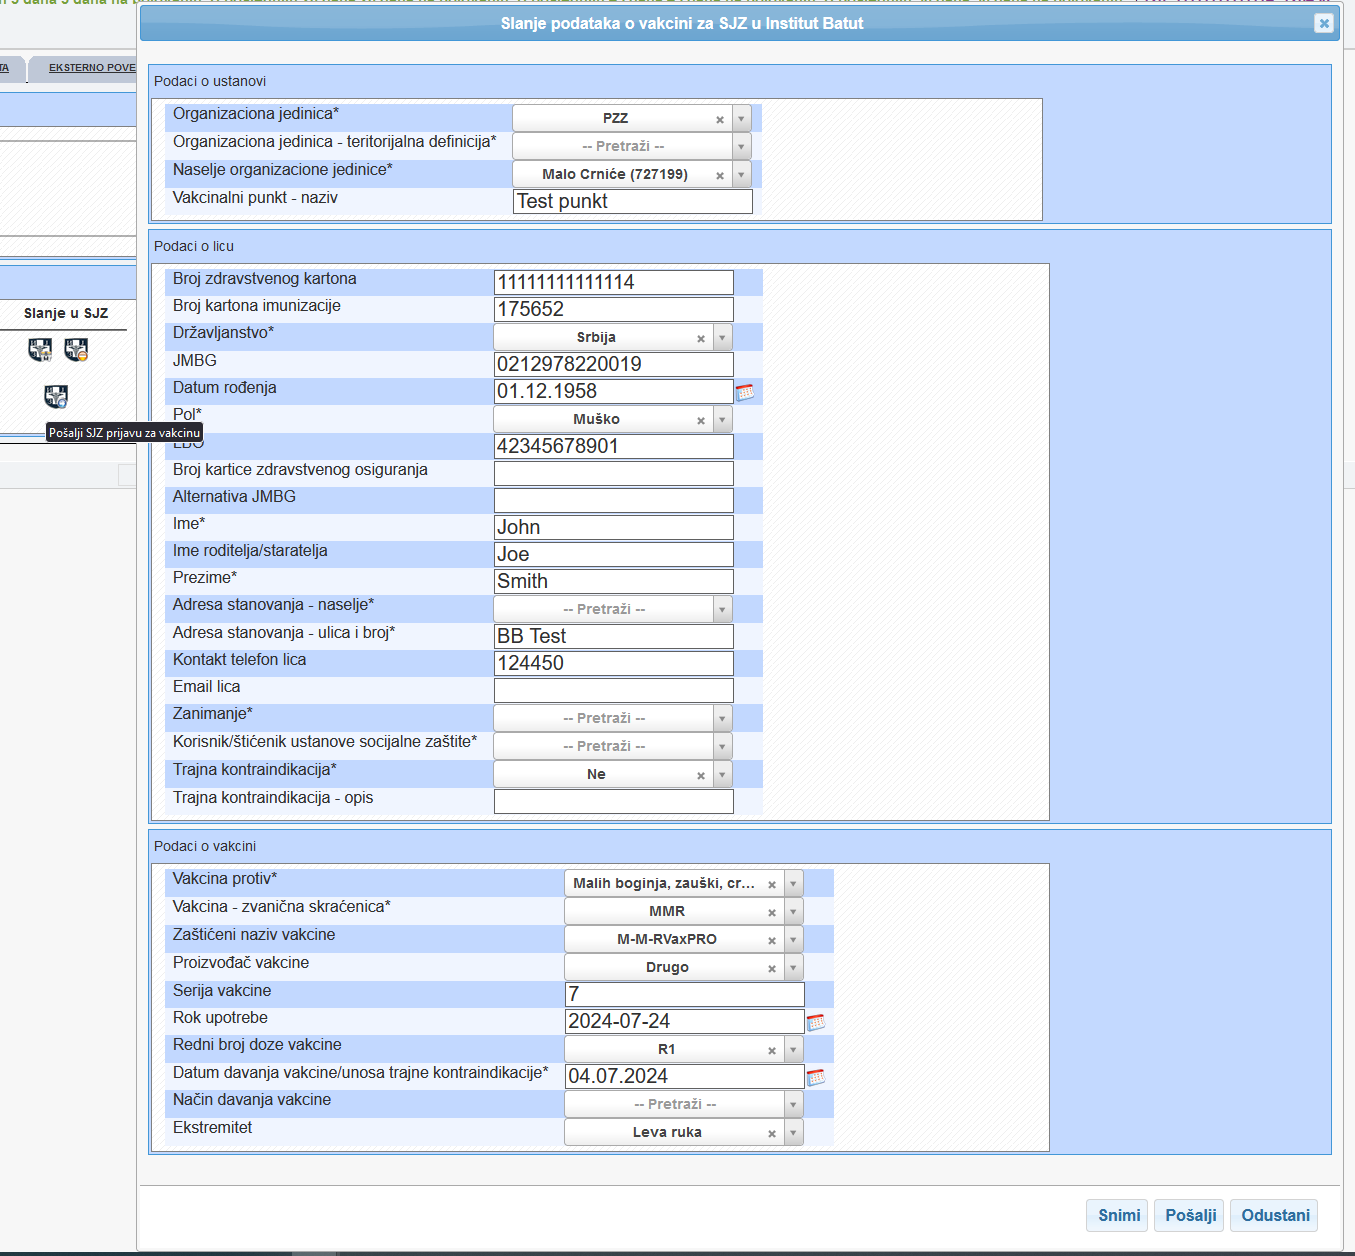Viewport: 1355px width, 1256px height.
Task: Expand Organizaciona jedinica PZZ dropdown arrow
Action: pos(741,118)
